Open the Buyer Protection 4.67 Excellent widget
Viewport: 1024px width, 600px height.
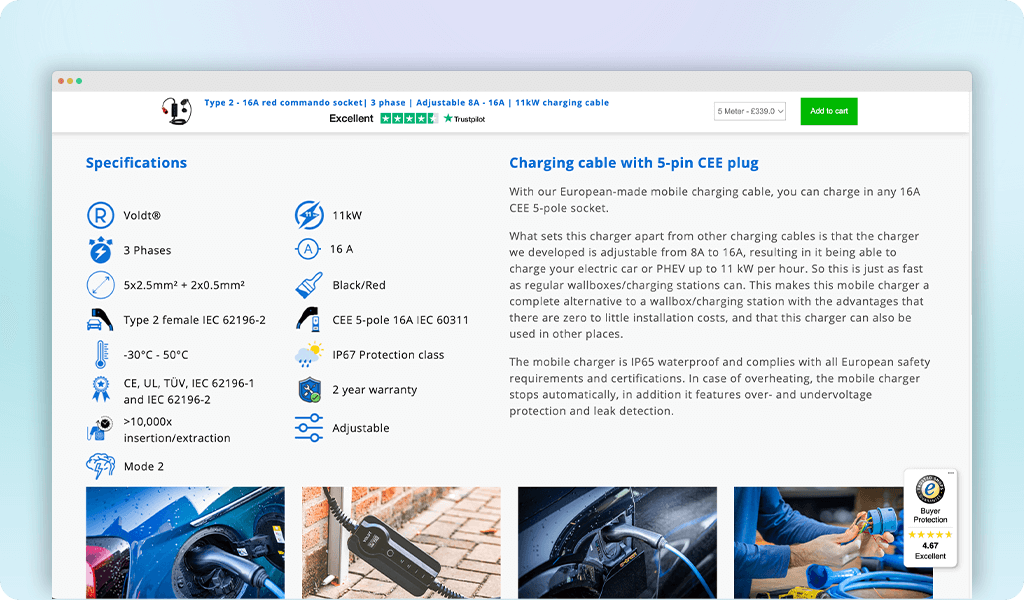[x=930, y=517]
